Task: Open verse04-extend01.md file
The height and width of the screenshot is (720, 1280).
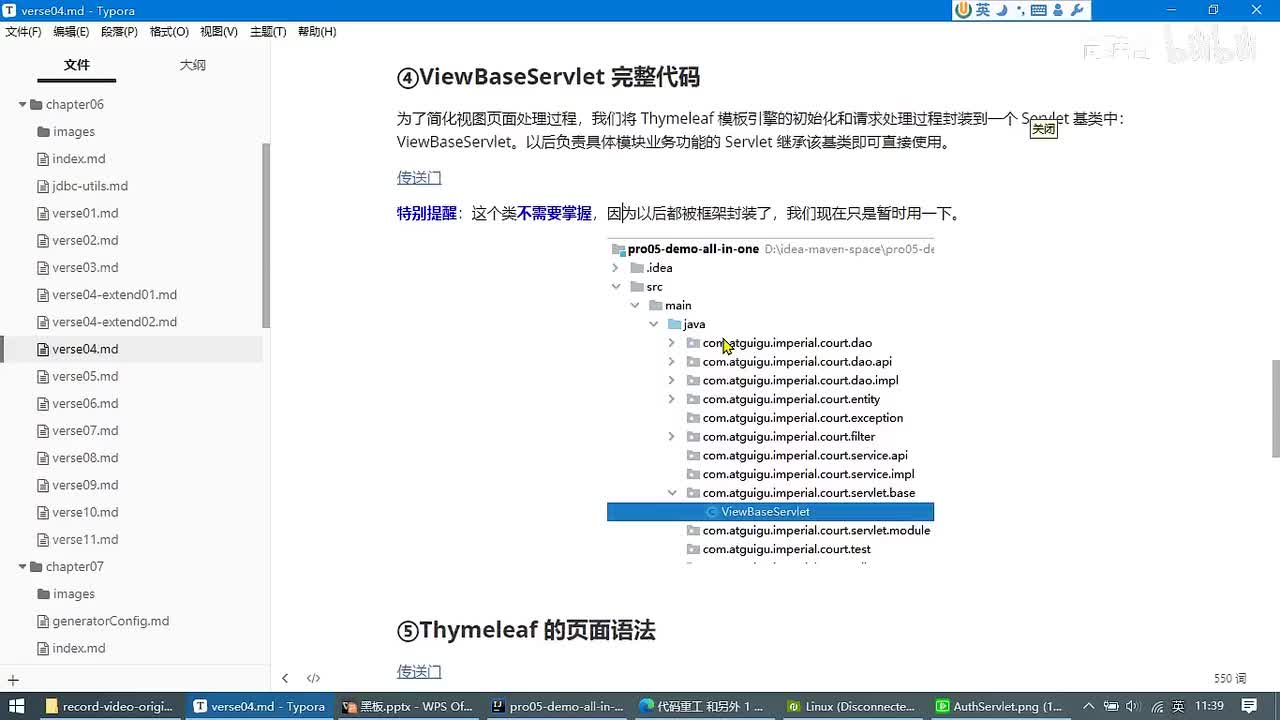Action: coord(114,295)
